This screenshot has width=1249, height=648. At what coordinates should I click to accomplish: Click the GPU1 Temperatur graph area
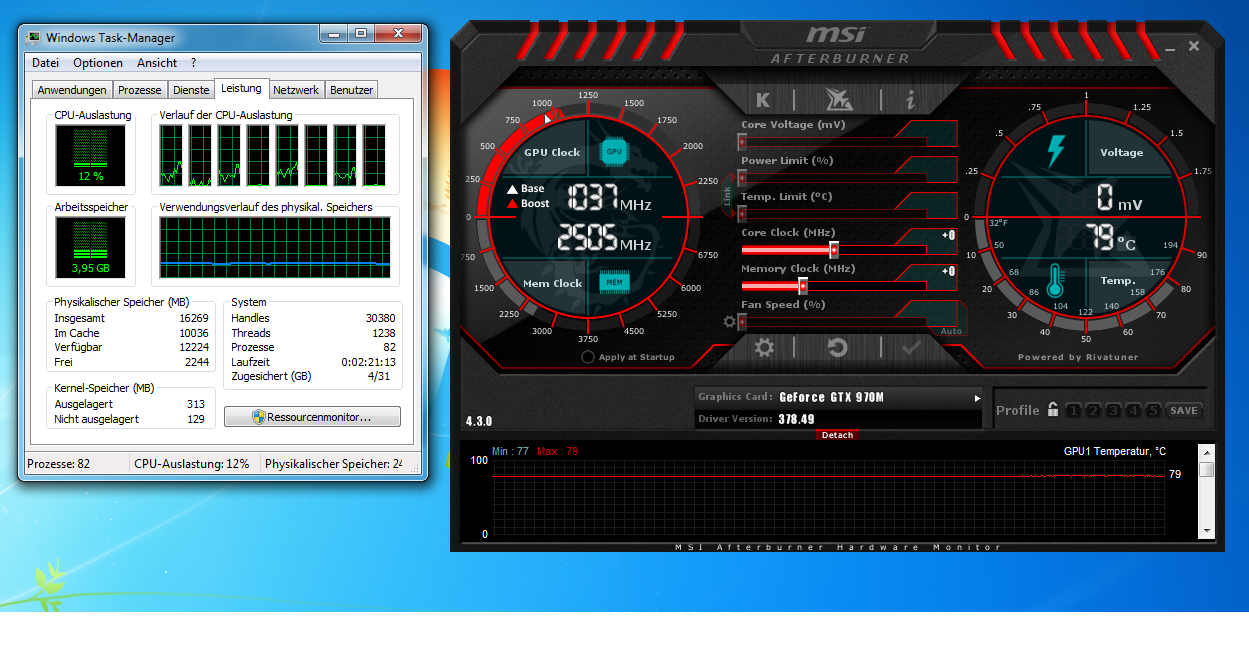pyautogui.click(x=828, y=497)
